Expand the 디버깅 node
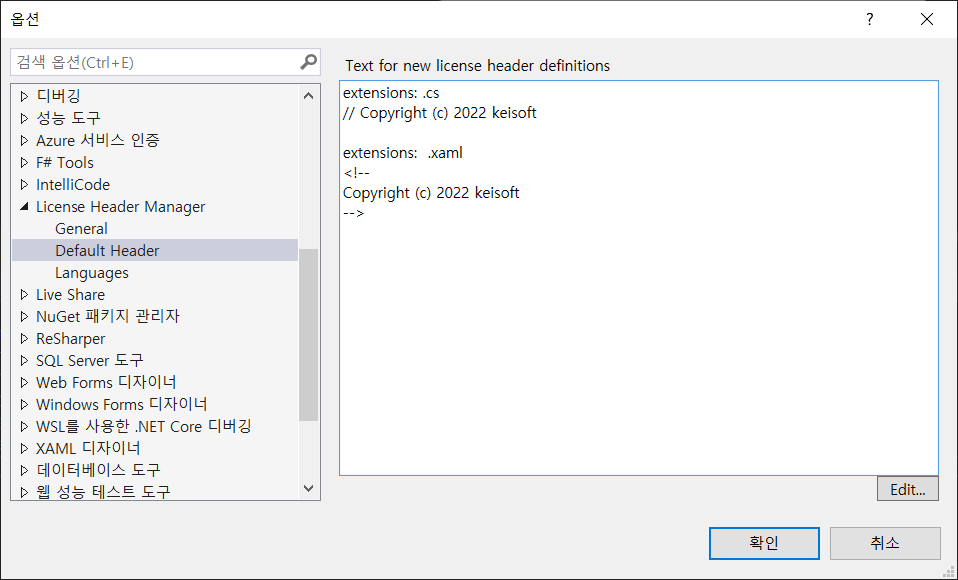This screenshot has width=958, height=580. coord(24,96)
